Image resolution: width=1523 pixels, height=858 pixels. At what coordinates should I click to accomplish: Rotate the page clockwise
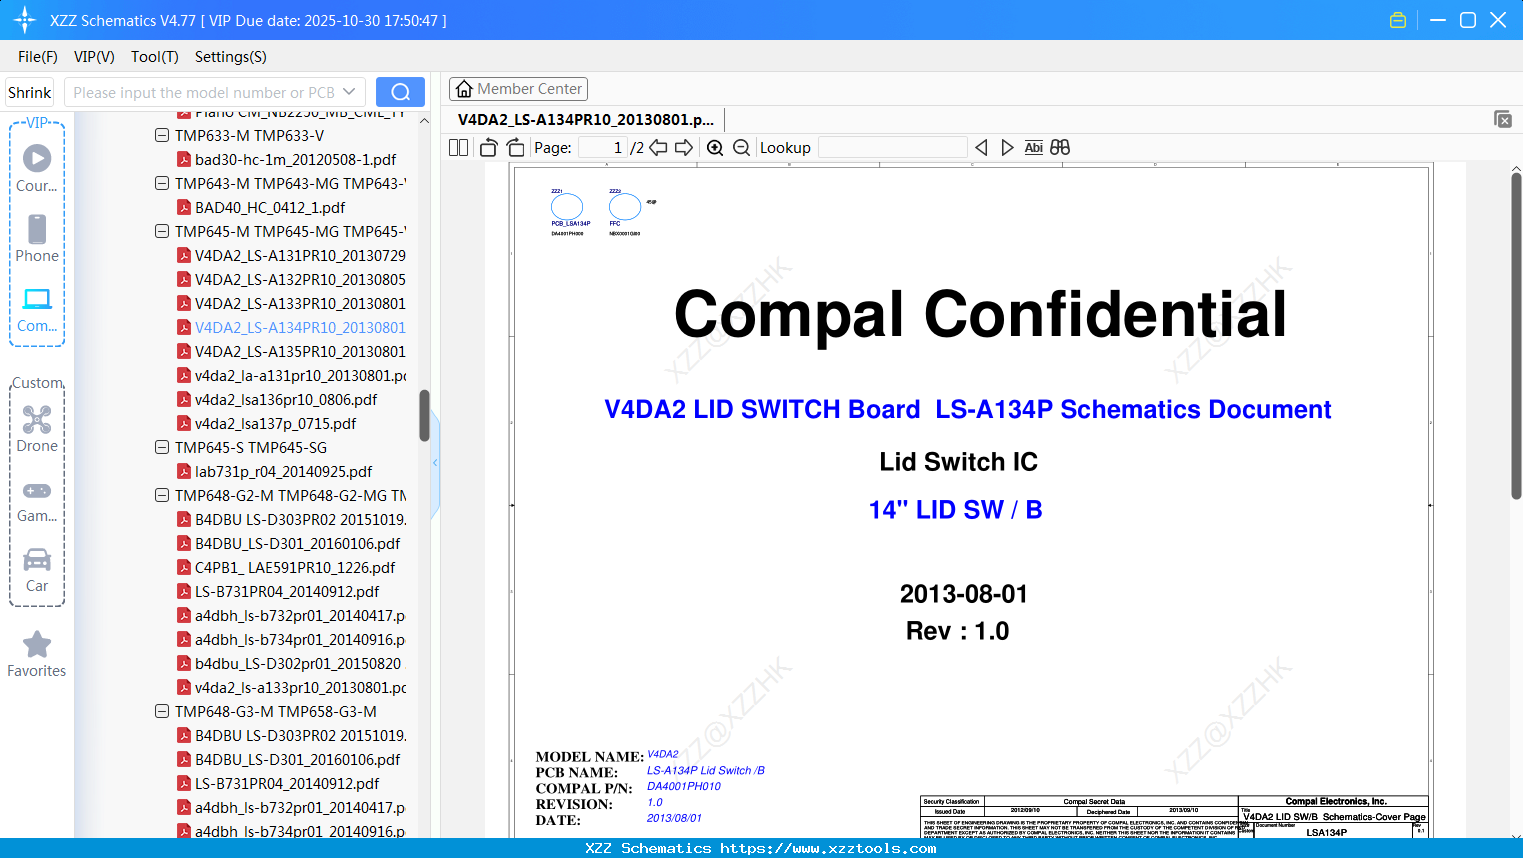pyautogui.click(x=516, y=148)
